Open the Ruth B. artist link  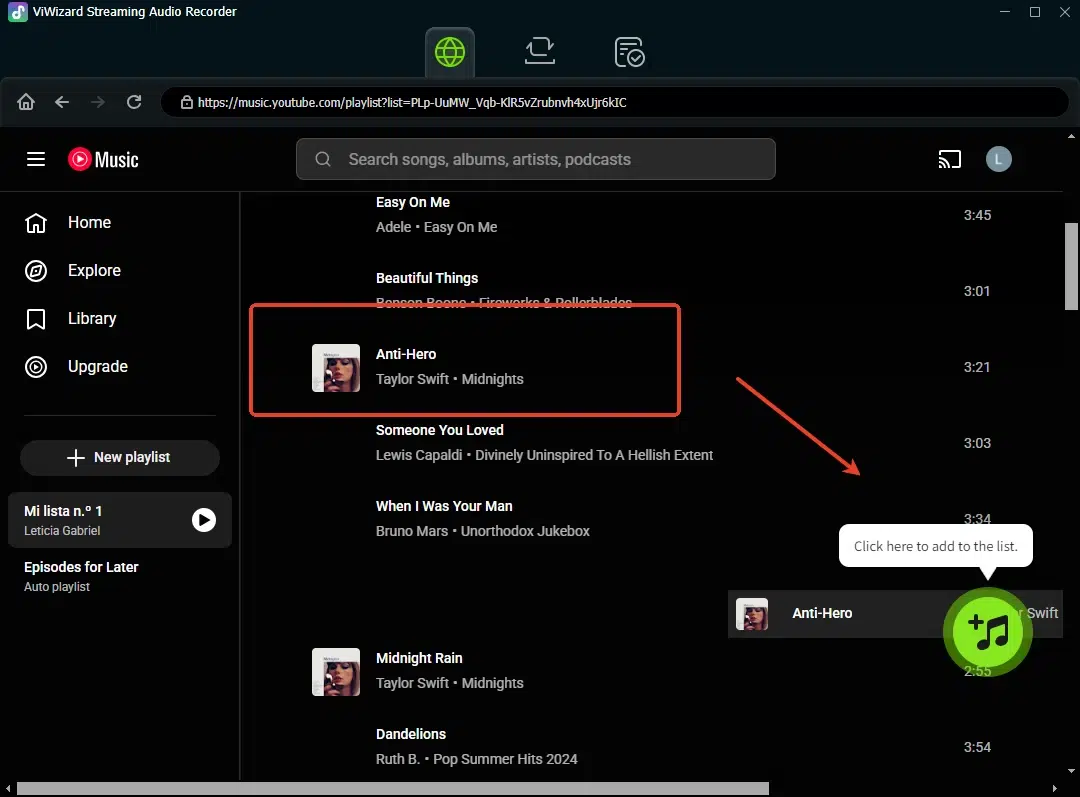click(x=397, y=759)
